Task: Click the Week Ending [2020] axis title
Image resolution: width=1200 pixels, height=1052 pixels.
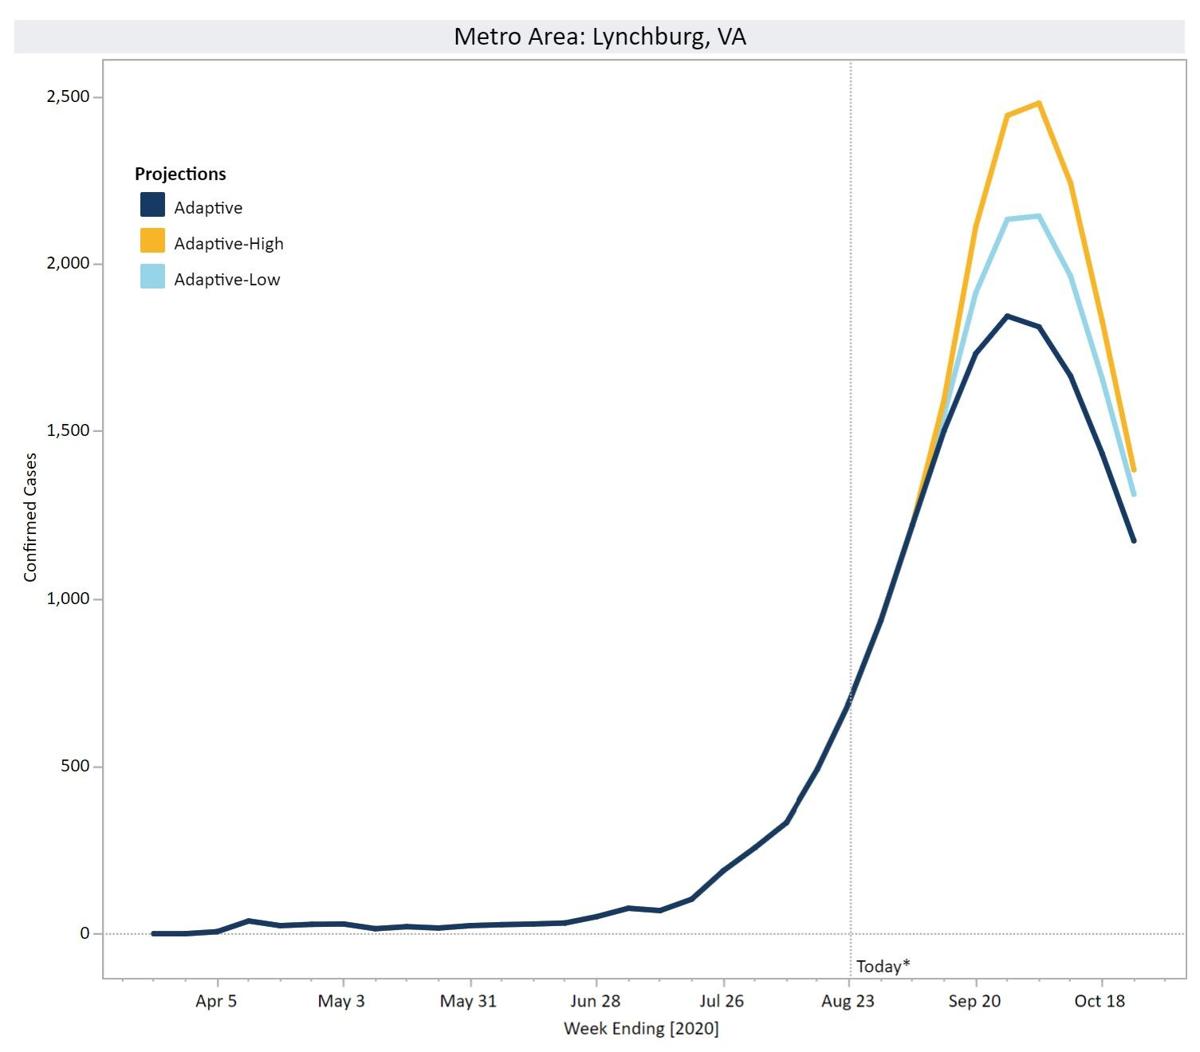Action: click(x=641, y=1029)
